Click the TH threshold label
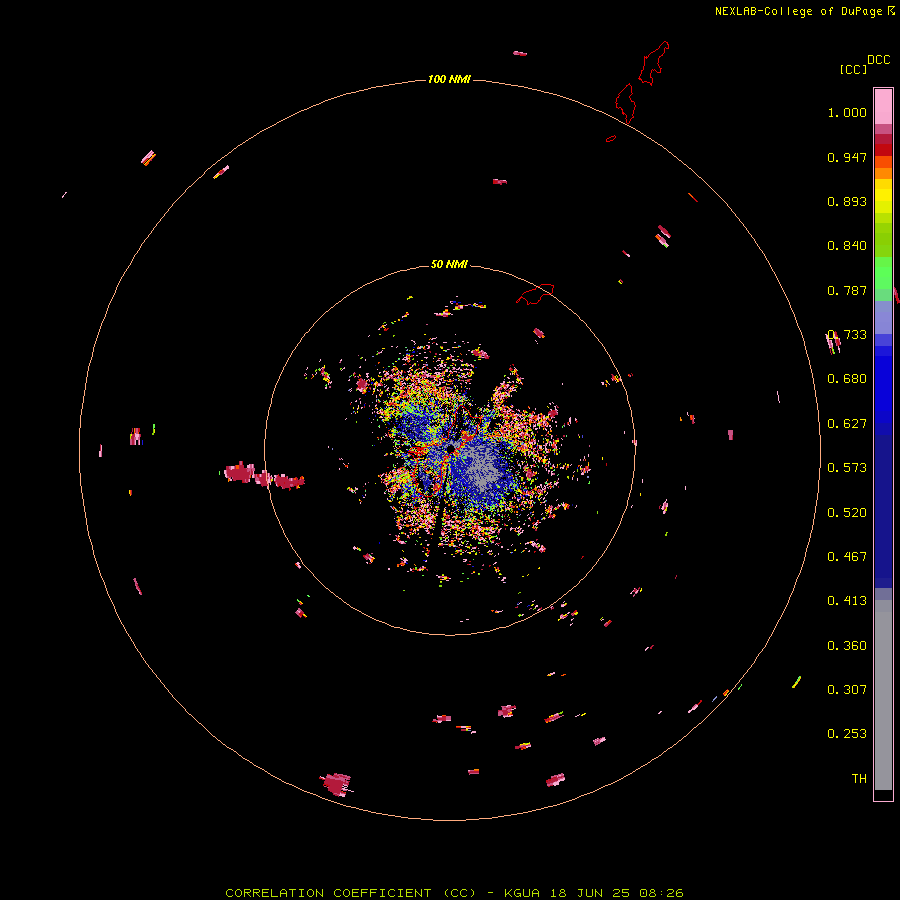Image resolution: width=900 pixels, height=900 pixels. 859,779
